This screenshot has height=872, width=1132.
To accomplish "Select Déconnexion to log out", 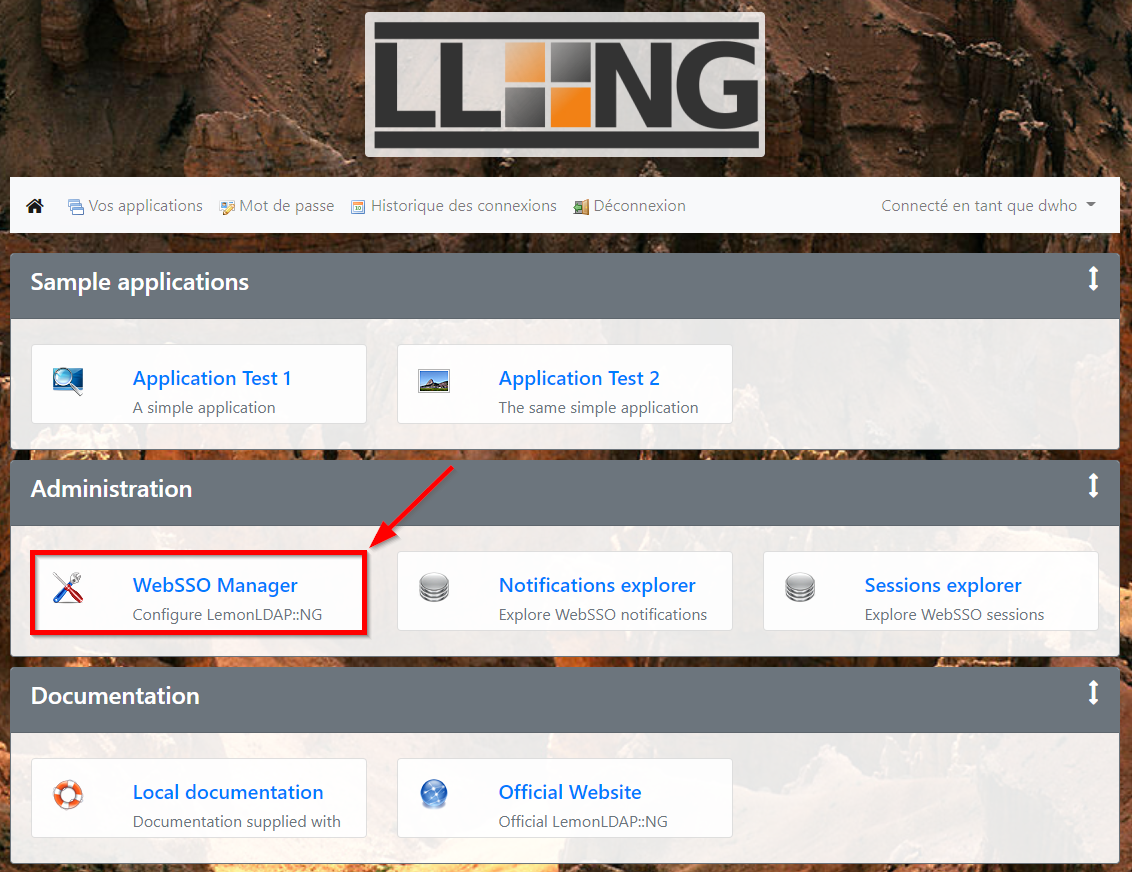I will tap(629, 206).
